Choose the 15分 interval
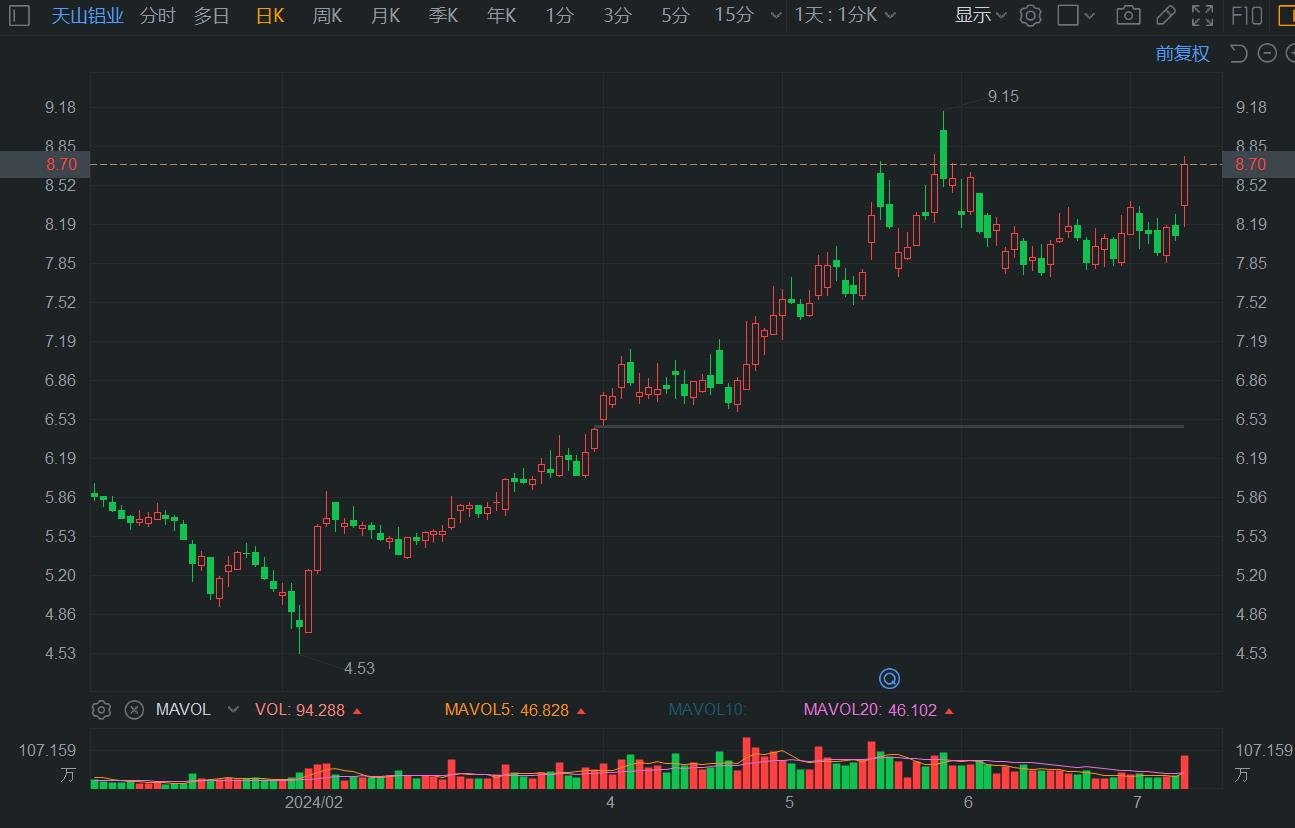Viewport: 1295px width, 828px height. (x=733, y=15)
